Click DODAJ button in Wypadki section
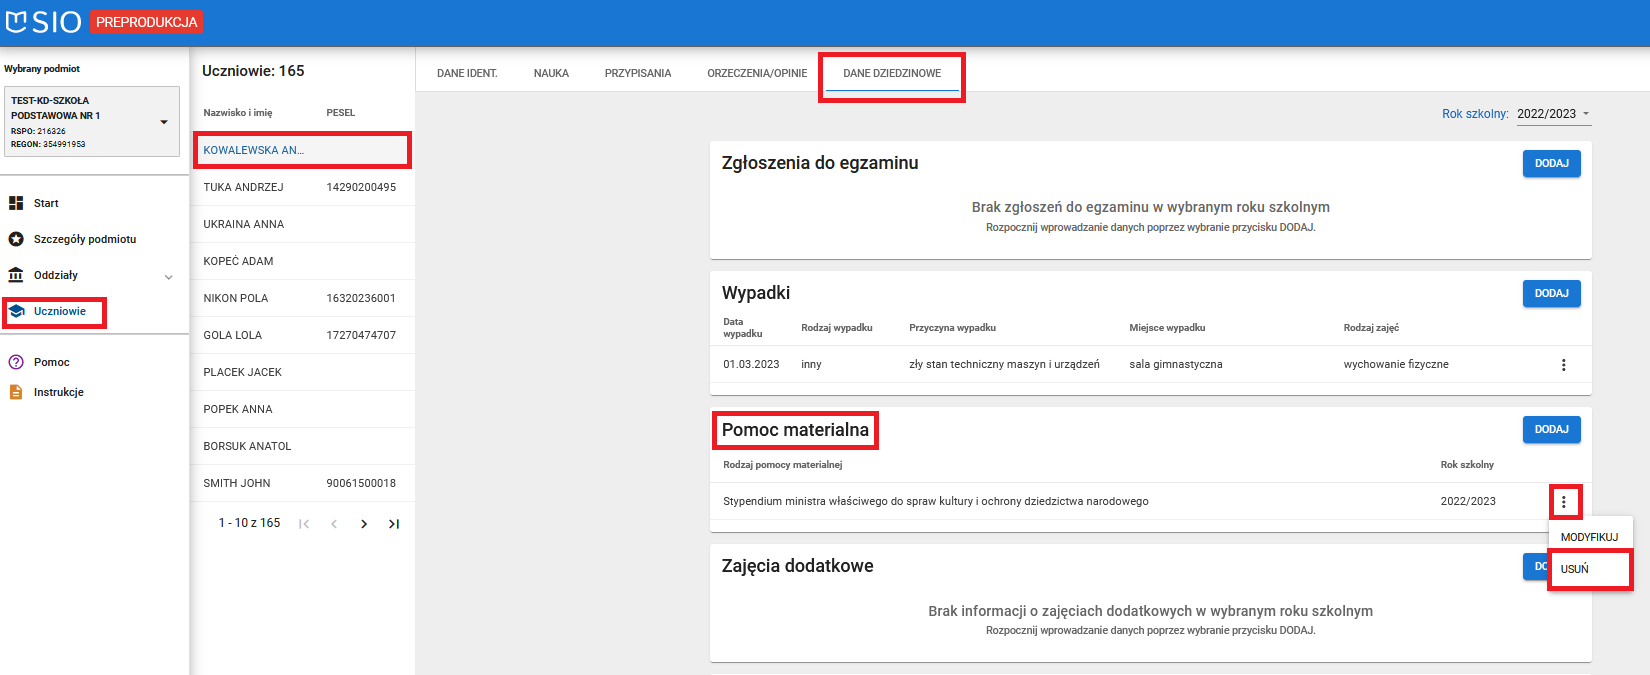 point(1551,293)
